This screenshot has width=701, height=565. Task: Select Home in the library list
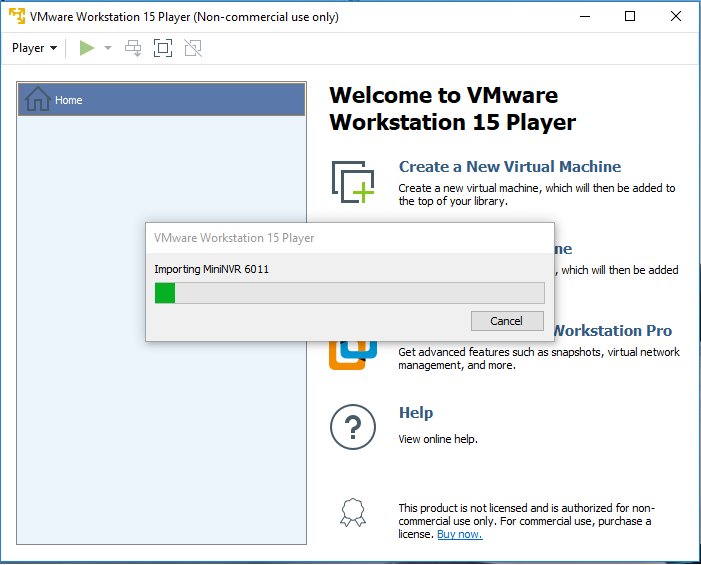[161, 100]
